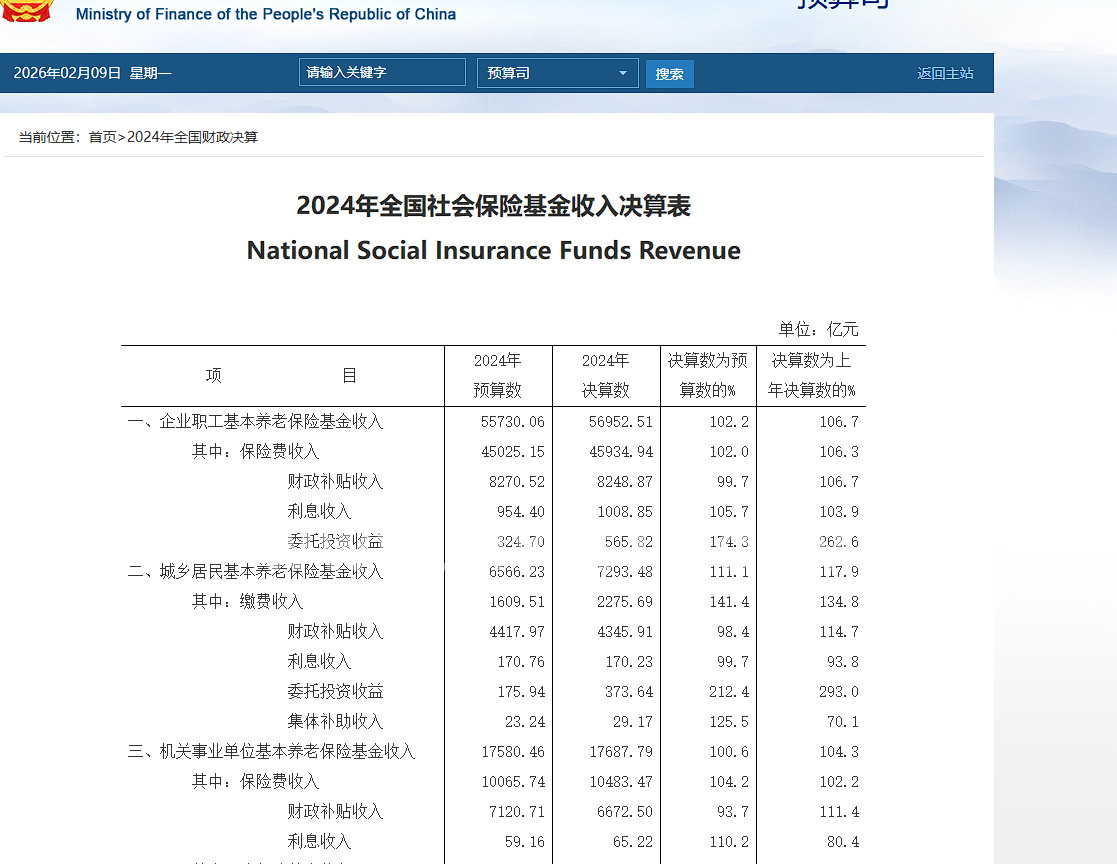The image size is (1117, 864).
Task: Click the date text 2026年02月09日
Action: pos(67,73)
